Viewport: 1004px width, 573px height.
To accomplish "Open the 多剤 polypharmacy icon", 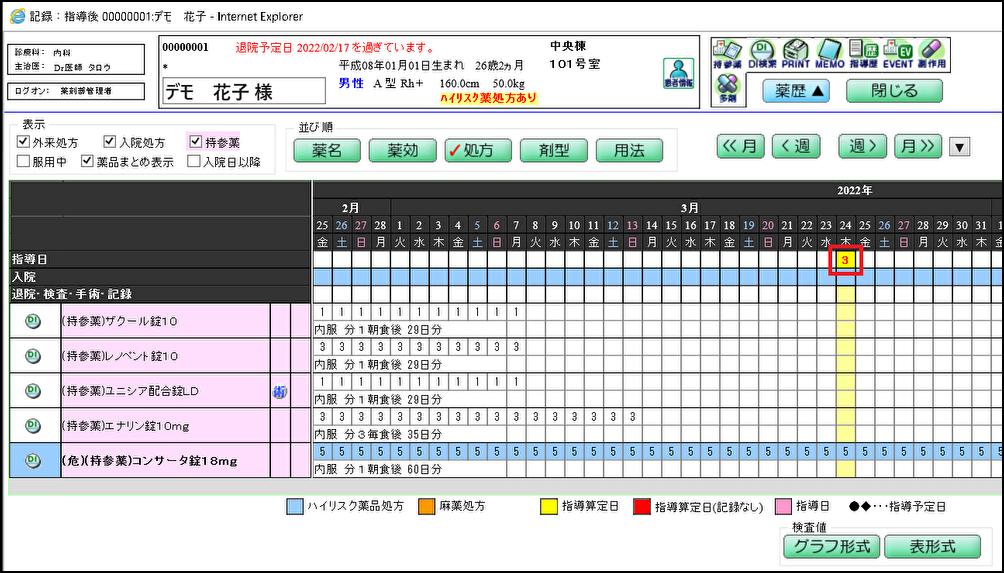I will tap(727, 89).
